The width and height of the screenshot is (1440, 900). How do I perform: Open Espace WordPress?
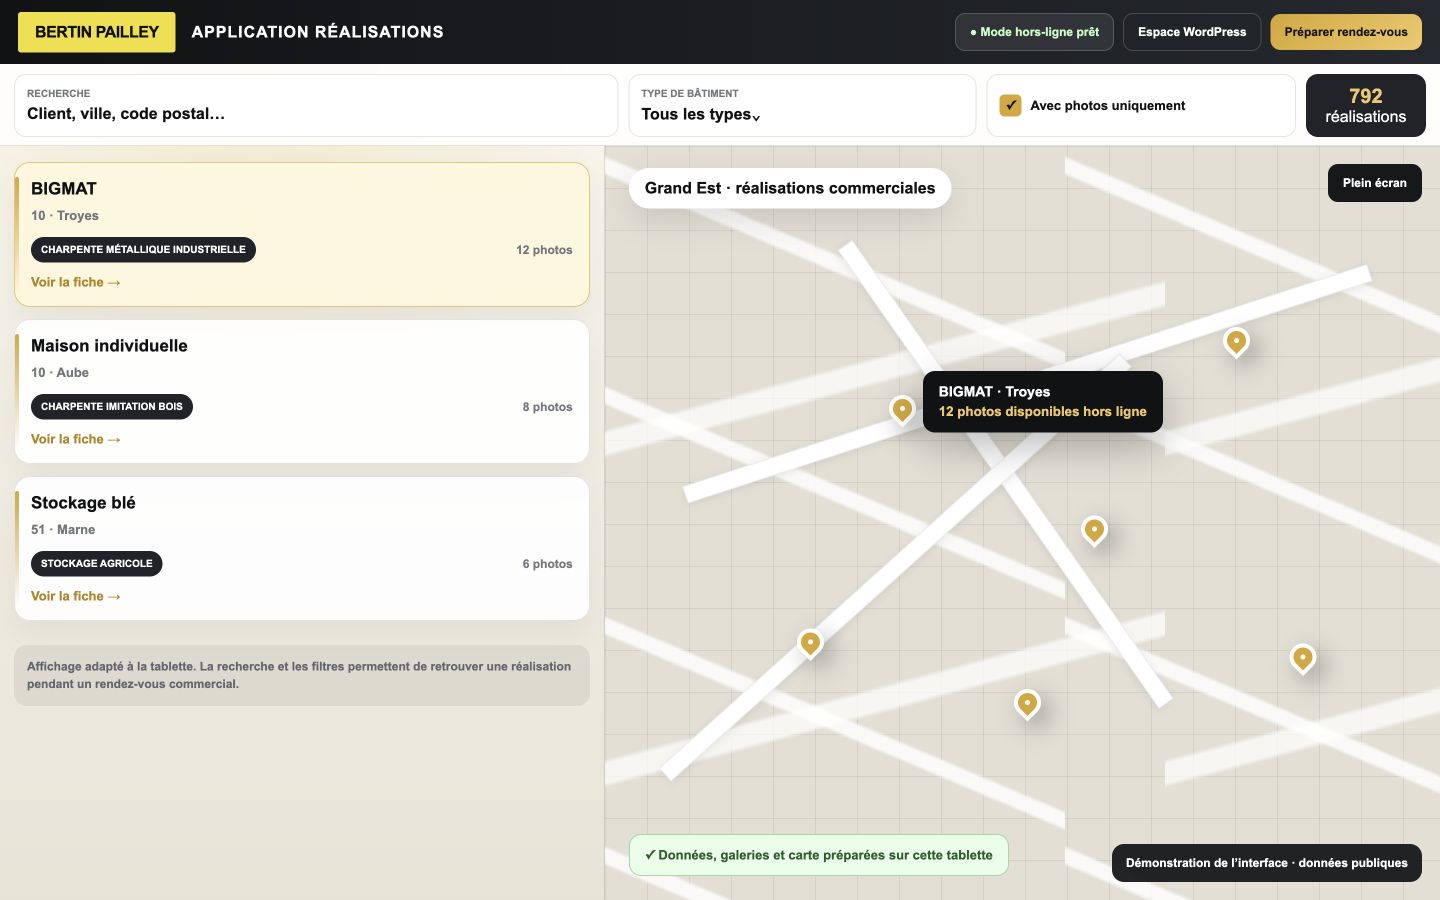click(x=1192, y=32)
